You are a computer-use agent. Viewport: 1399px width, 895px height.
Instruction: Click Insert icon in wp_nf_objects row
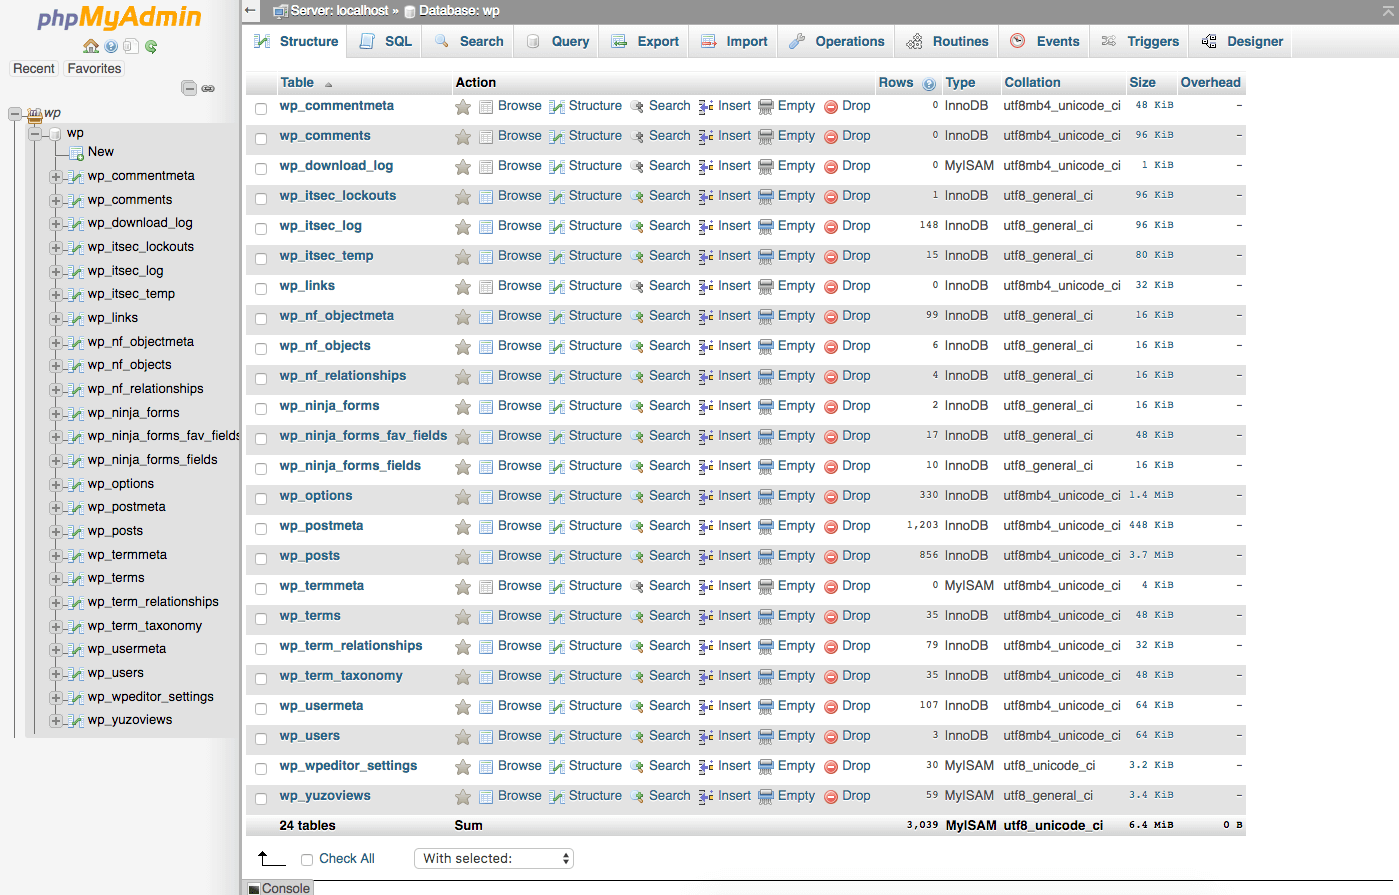(x=706, y=347)
